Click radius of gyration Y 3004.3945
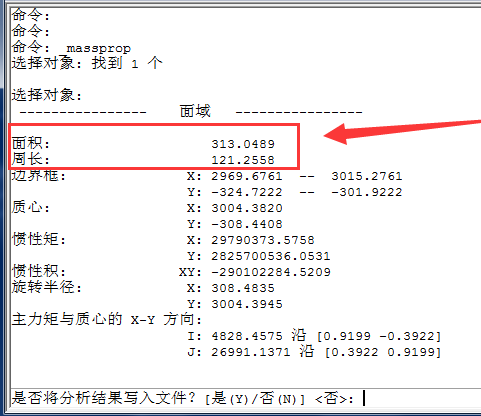Viewport: 481px width, 416px height. [x=247, y=304]
